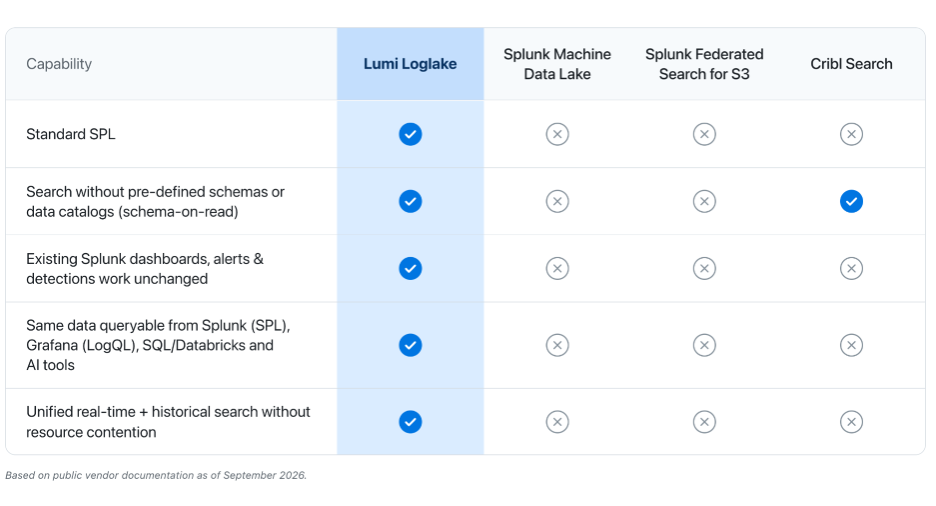Click Lumi Loglake checkmark for unified real-time search

[410, 422]
